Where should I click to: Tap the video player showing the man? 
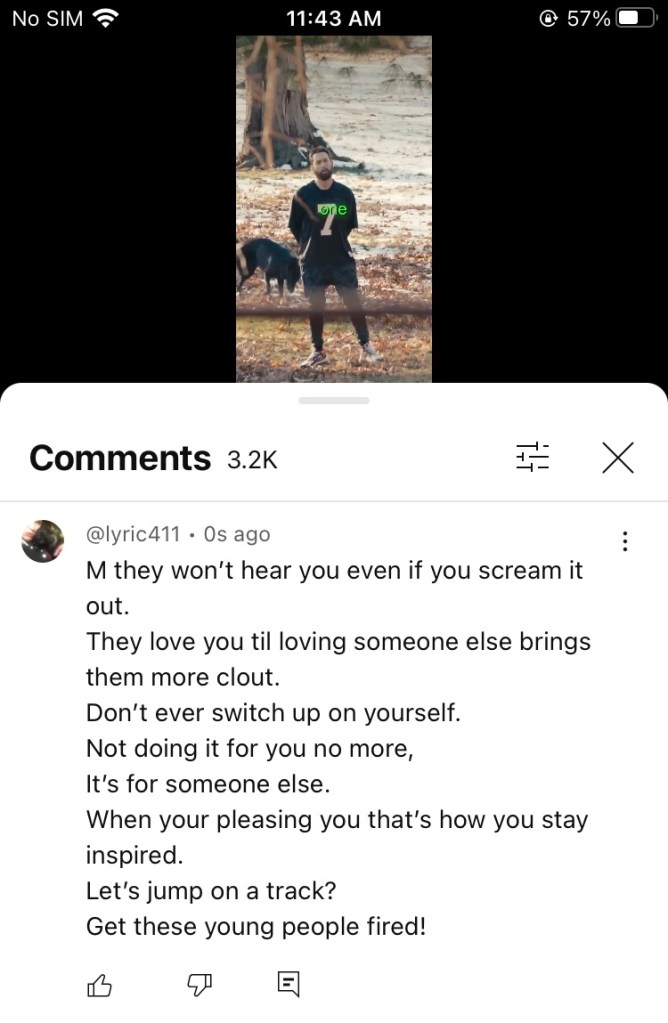click(x=334, y=209)
